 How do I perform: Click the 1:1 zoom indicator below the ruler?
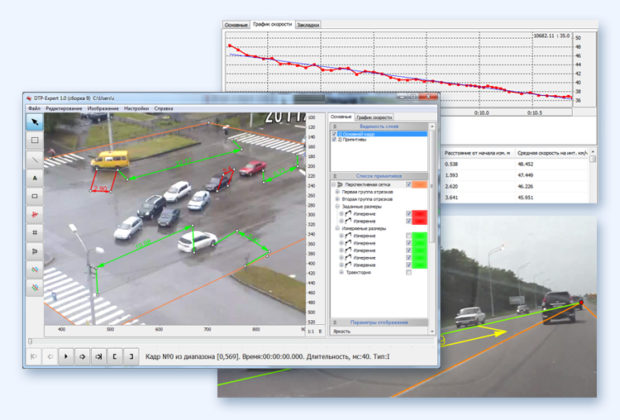click(311, 331)
